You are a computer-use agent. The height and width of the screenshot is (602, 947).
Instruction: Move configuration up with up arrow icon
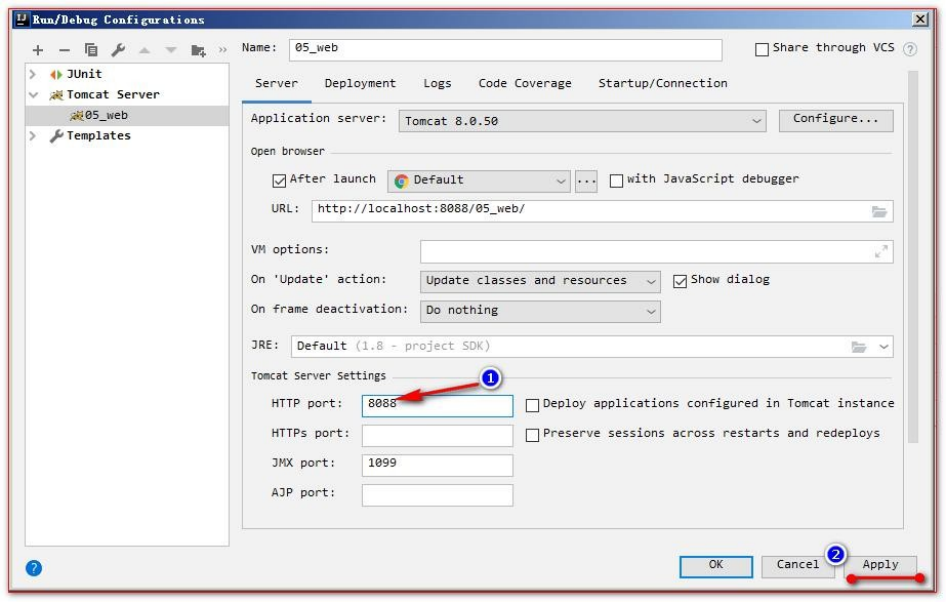tap(144, 50)
